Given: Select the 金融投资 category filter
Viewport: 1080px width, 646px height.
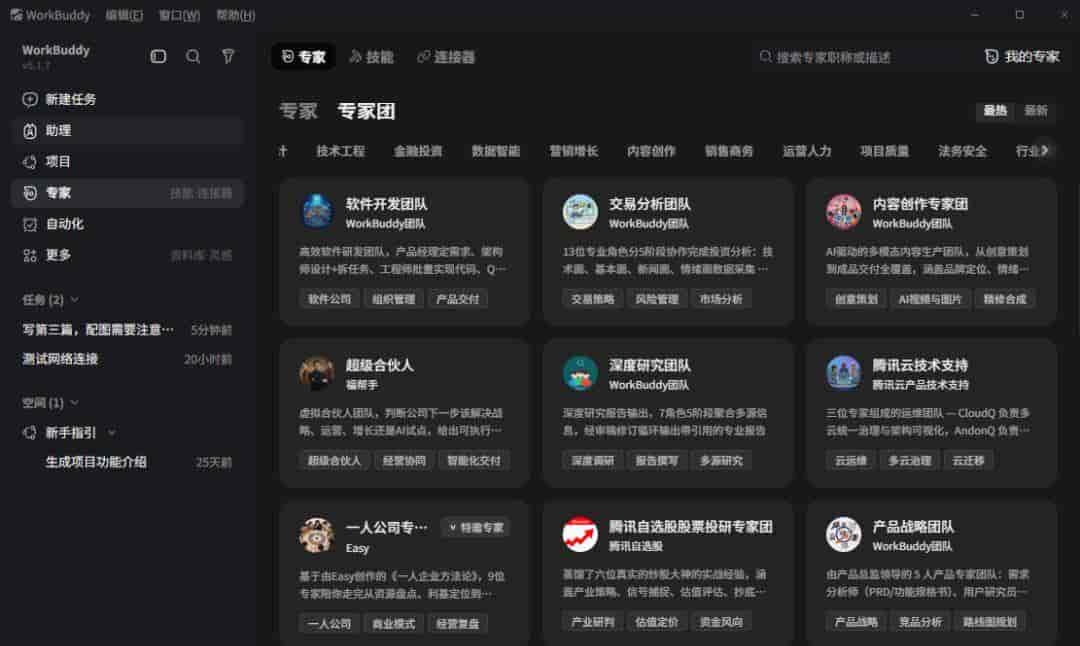Looking at the screenshot, I should (x=418, y=151).
